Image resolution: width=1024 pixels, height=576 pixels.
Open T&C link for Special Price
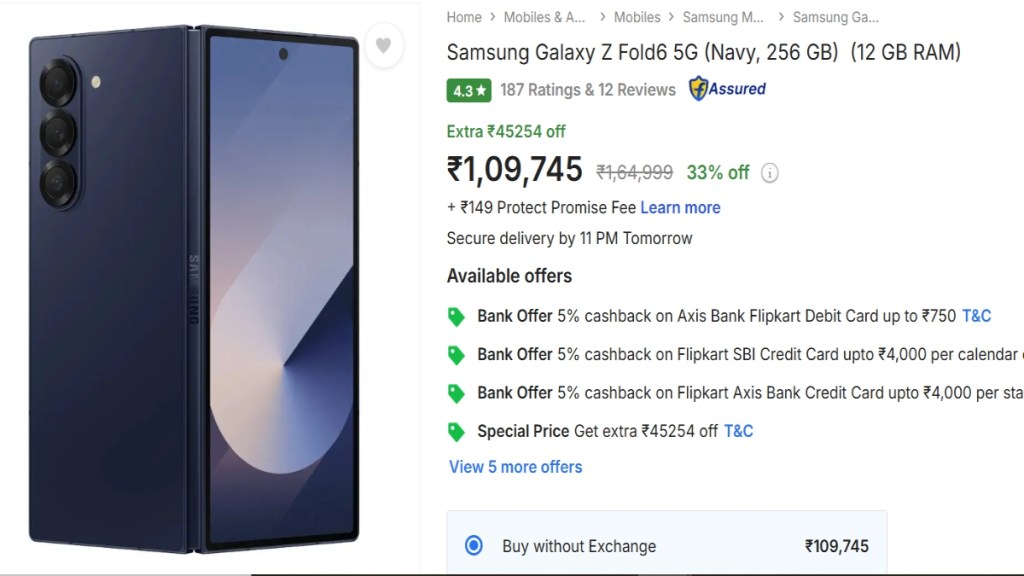738,431
